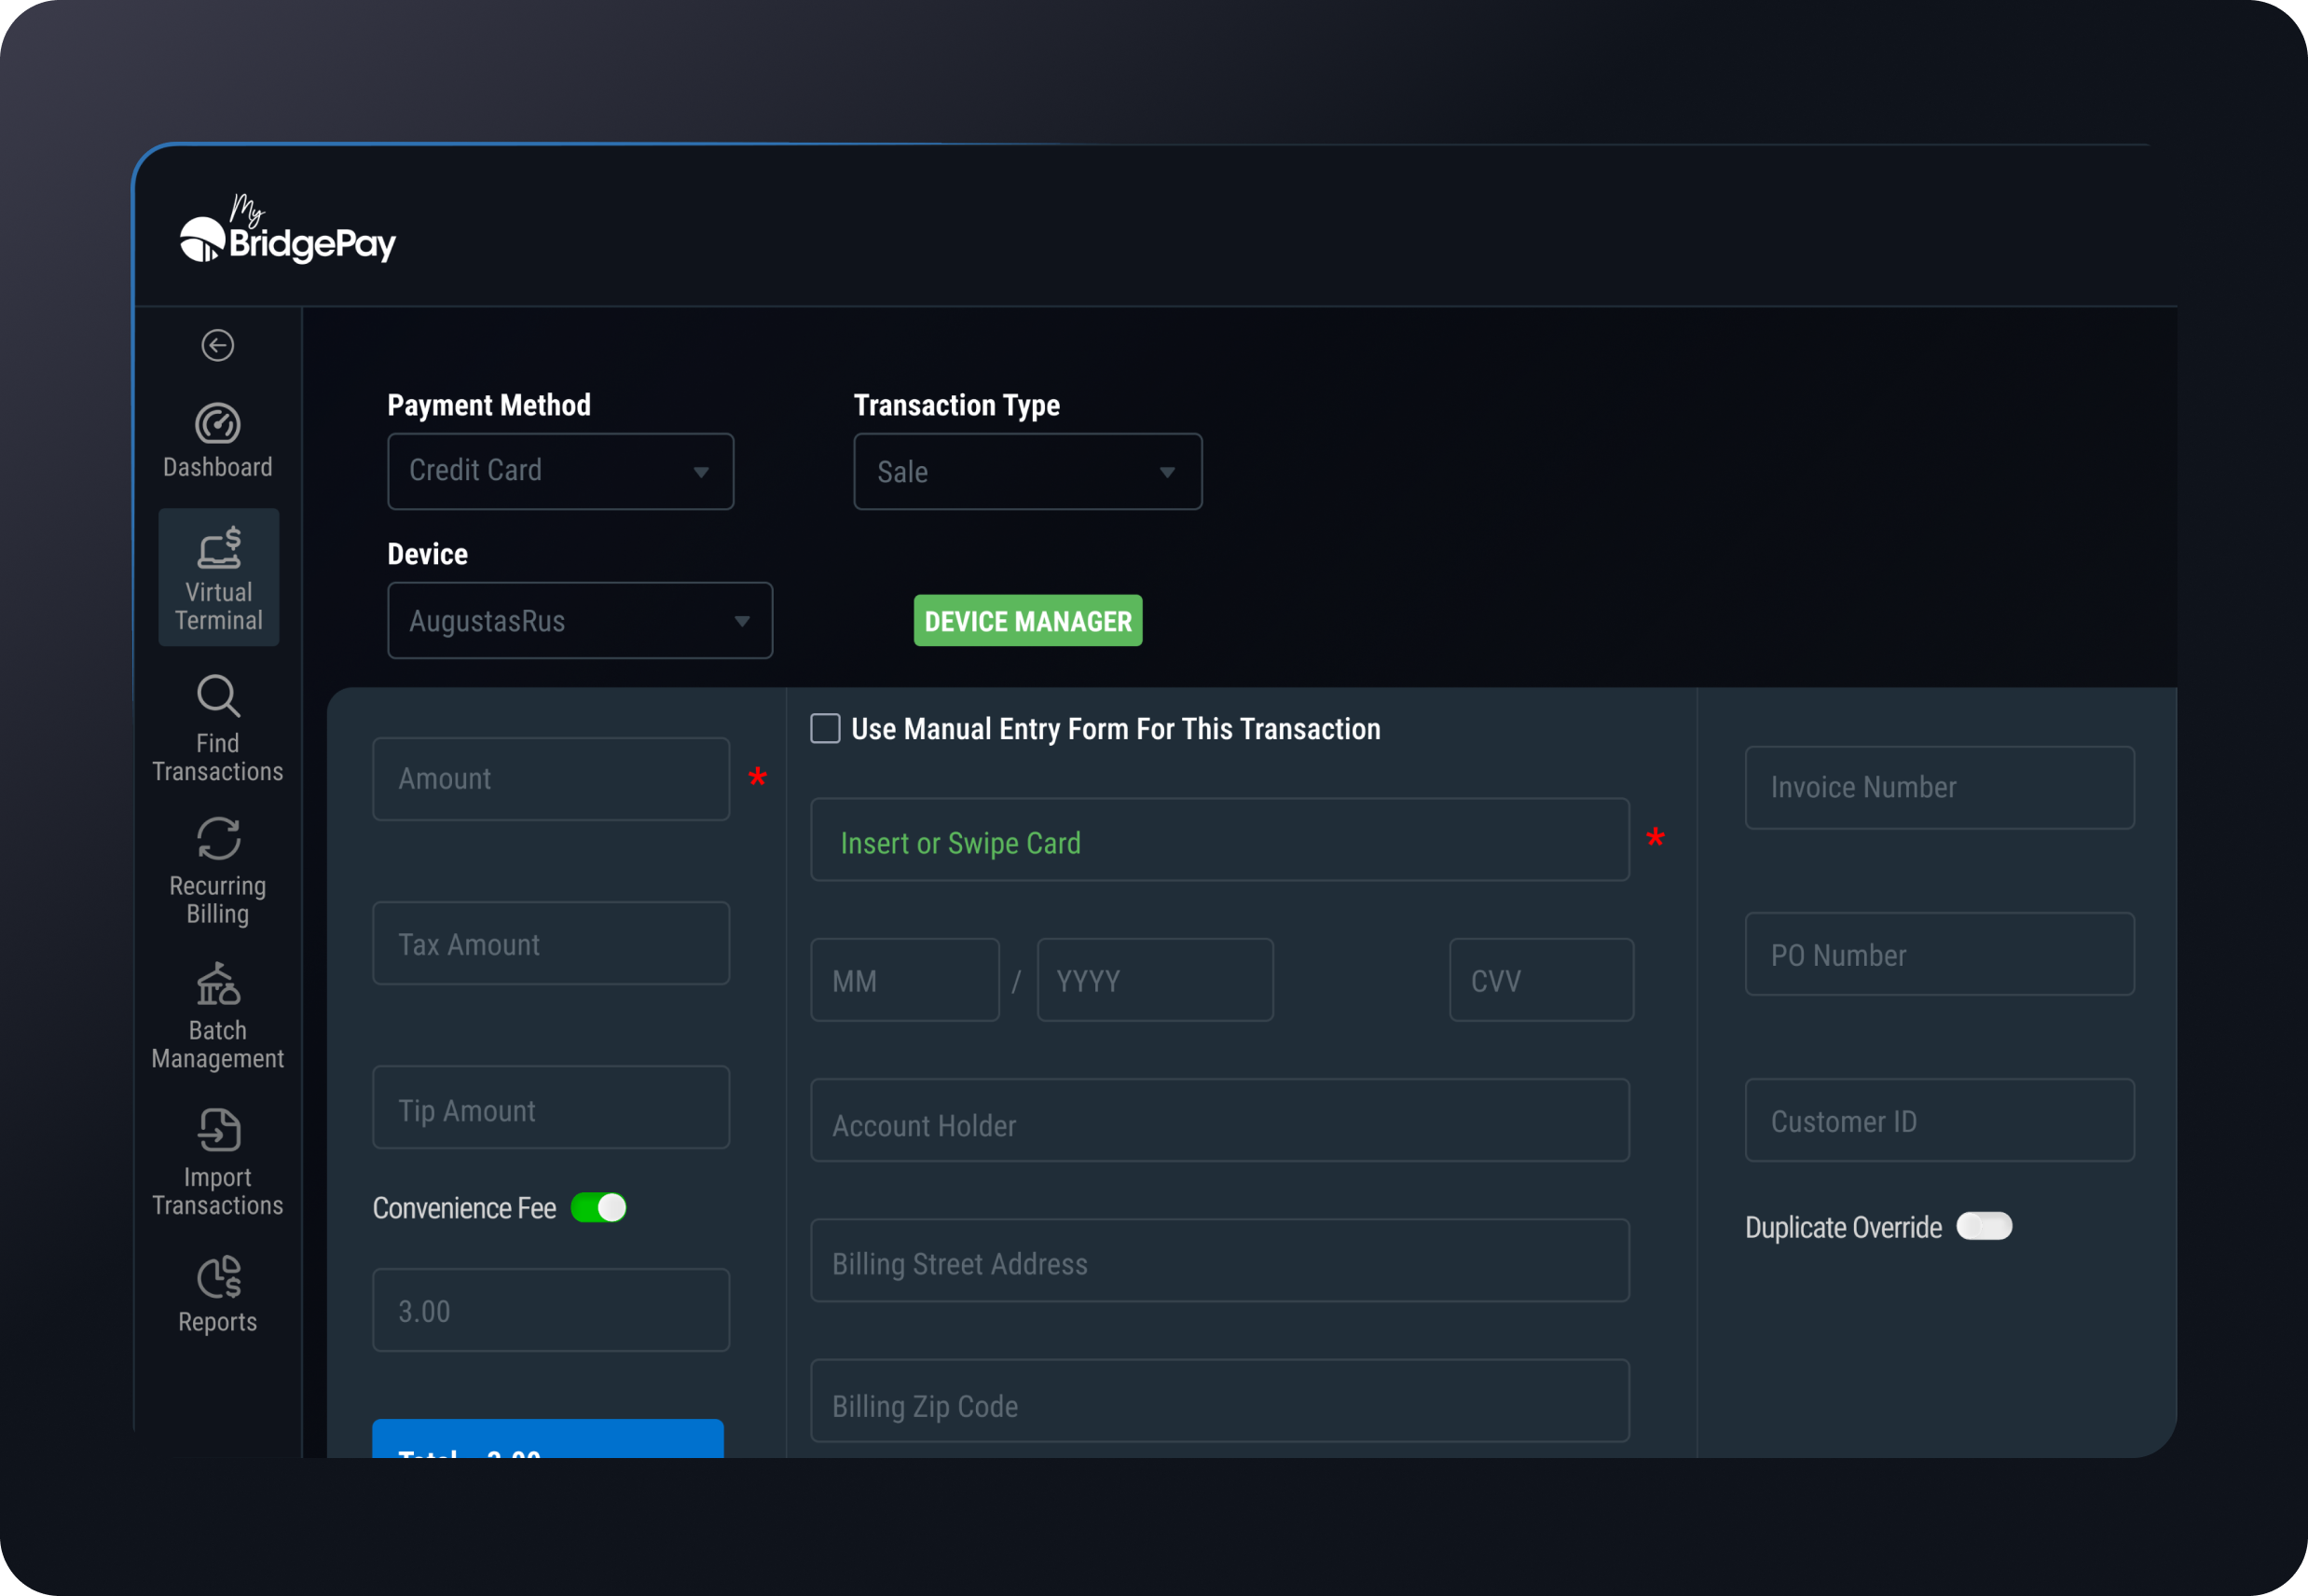Focus the Billing Zip Code field
Screen dimensions: 2308x1596
point(1219,1400)
